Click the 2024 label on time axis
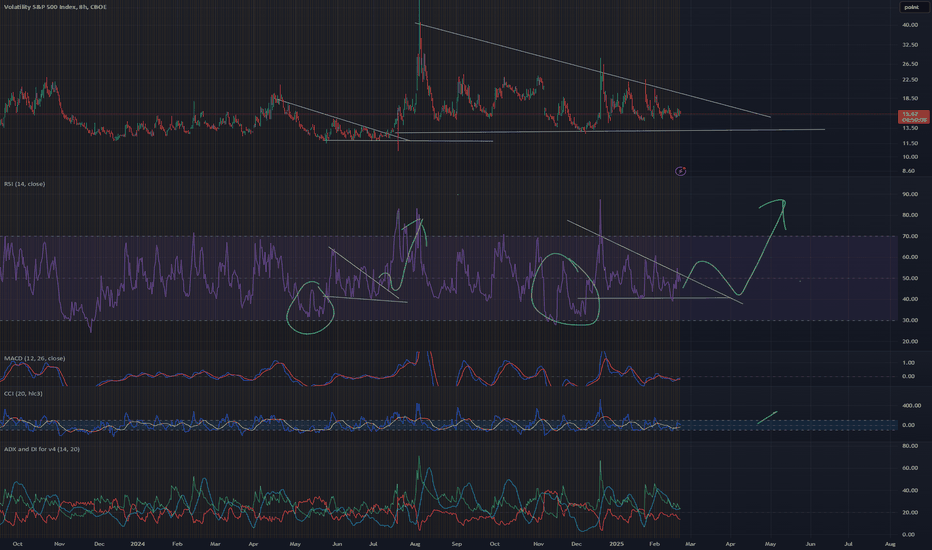Image resolution: width=932 pixels, height=550 pixels. pos(137,543)
